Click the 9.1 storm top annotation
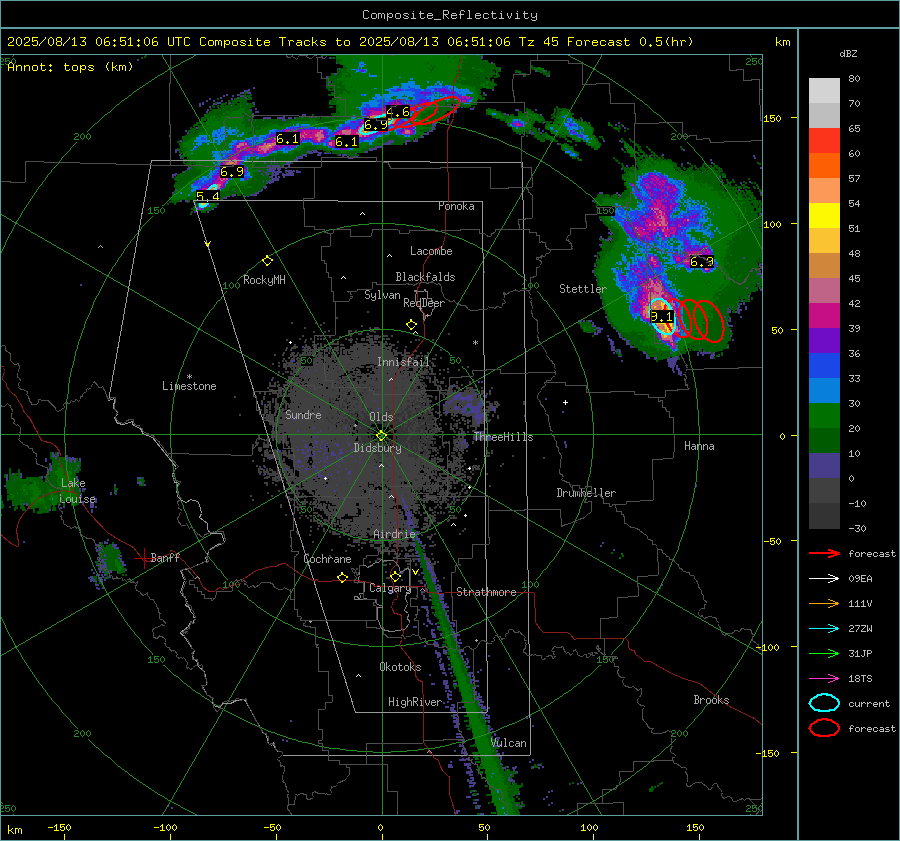 (x=661, y=316)
